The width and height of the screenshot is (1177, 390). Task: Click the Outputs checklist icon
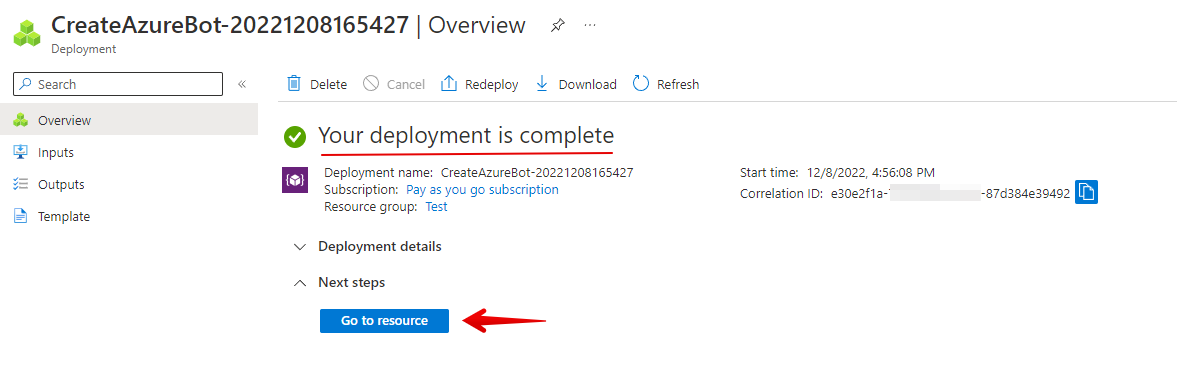(21, 184)
